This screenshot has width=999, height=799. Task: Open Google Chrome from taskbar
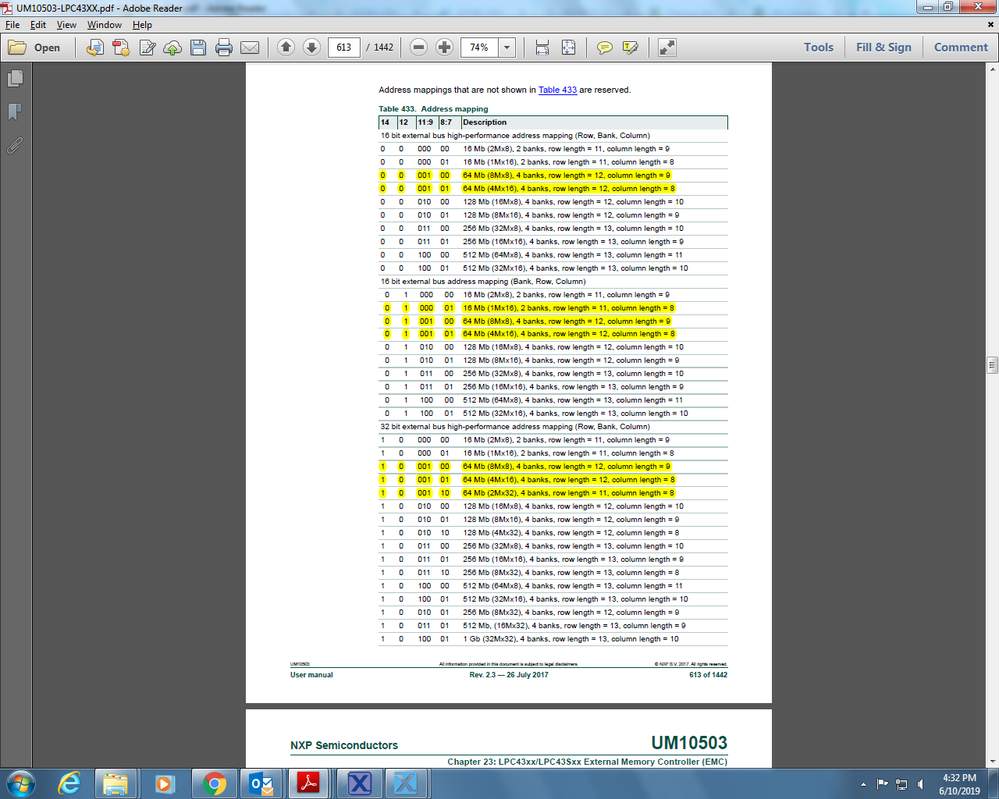[x=213, y=783]
